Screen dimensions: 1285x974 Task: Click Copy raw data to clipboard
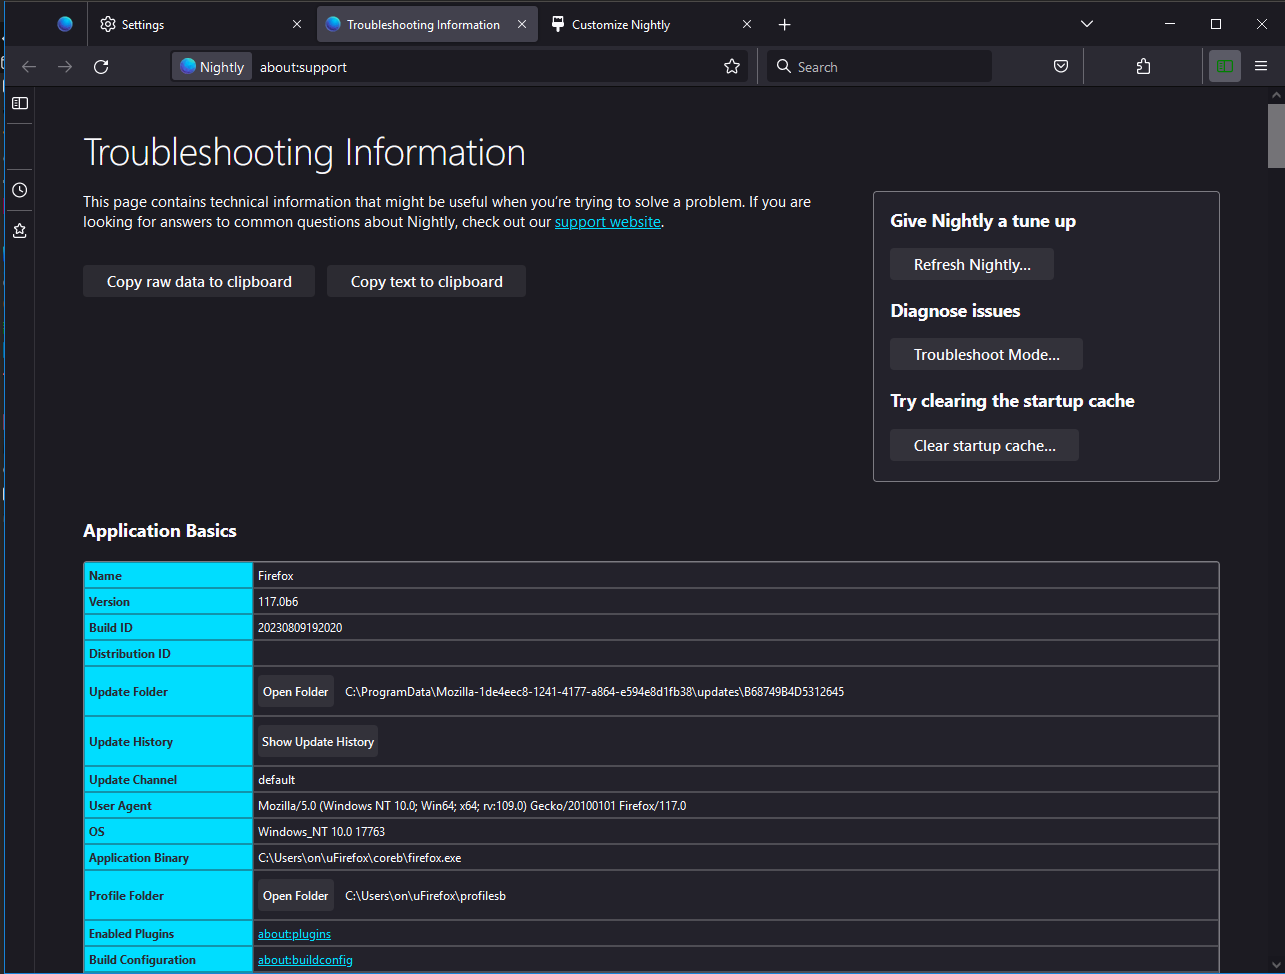(x=199, y=281)
